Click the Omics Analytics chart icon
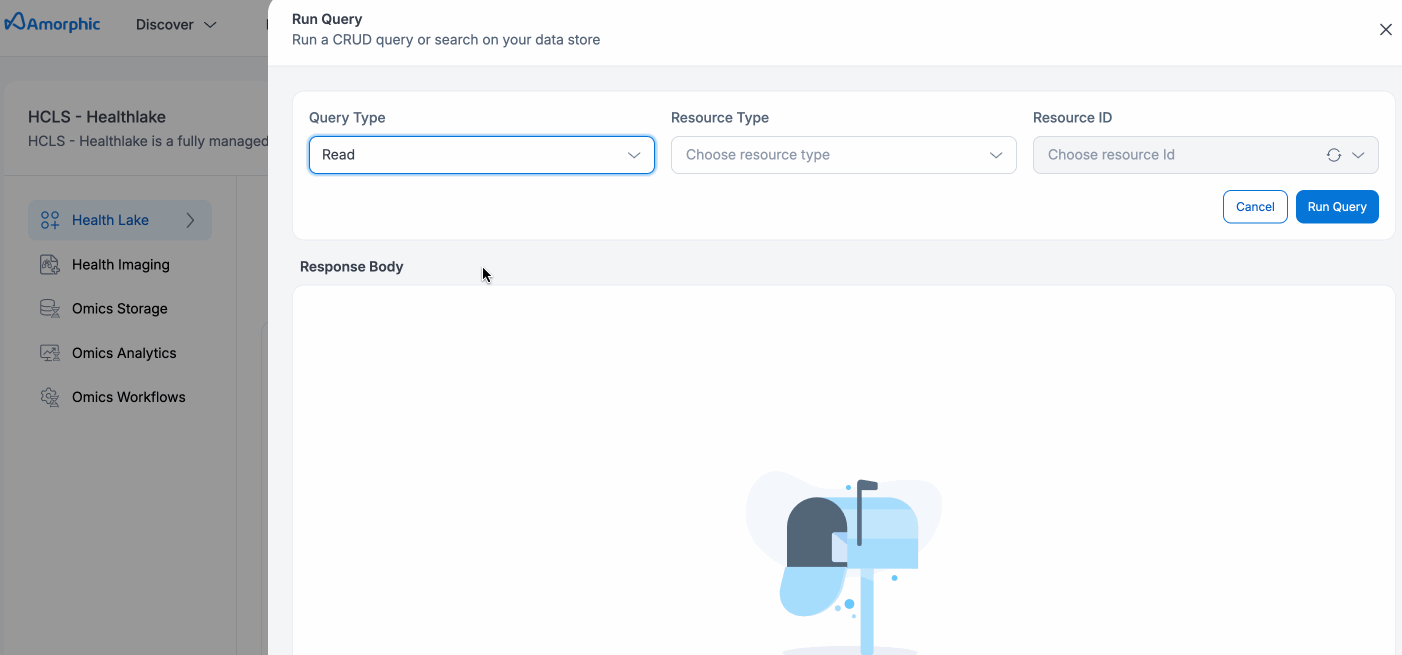 (x=50, y=353)
